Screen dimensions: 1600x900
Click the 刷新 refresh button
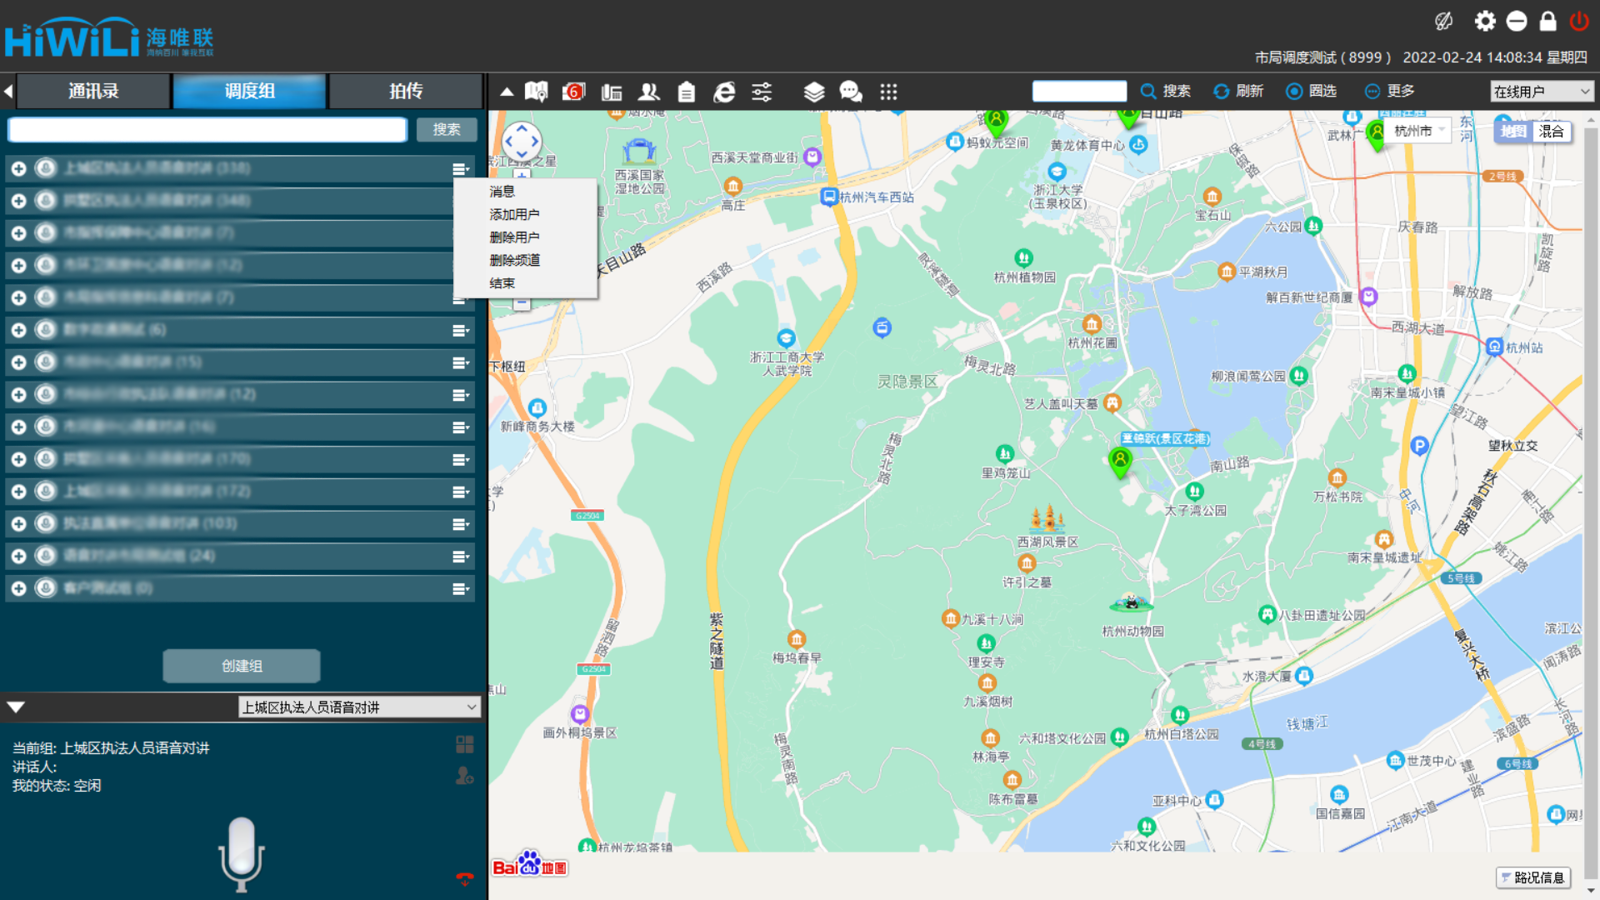click(1238, 91)
